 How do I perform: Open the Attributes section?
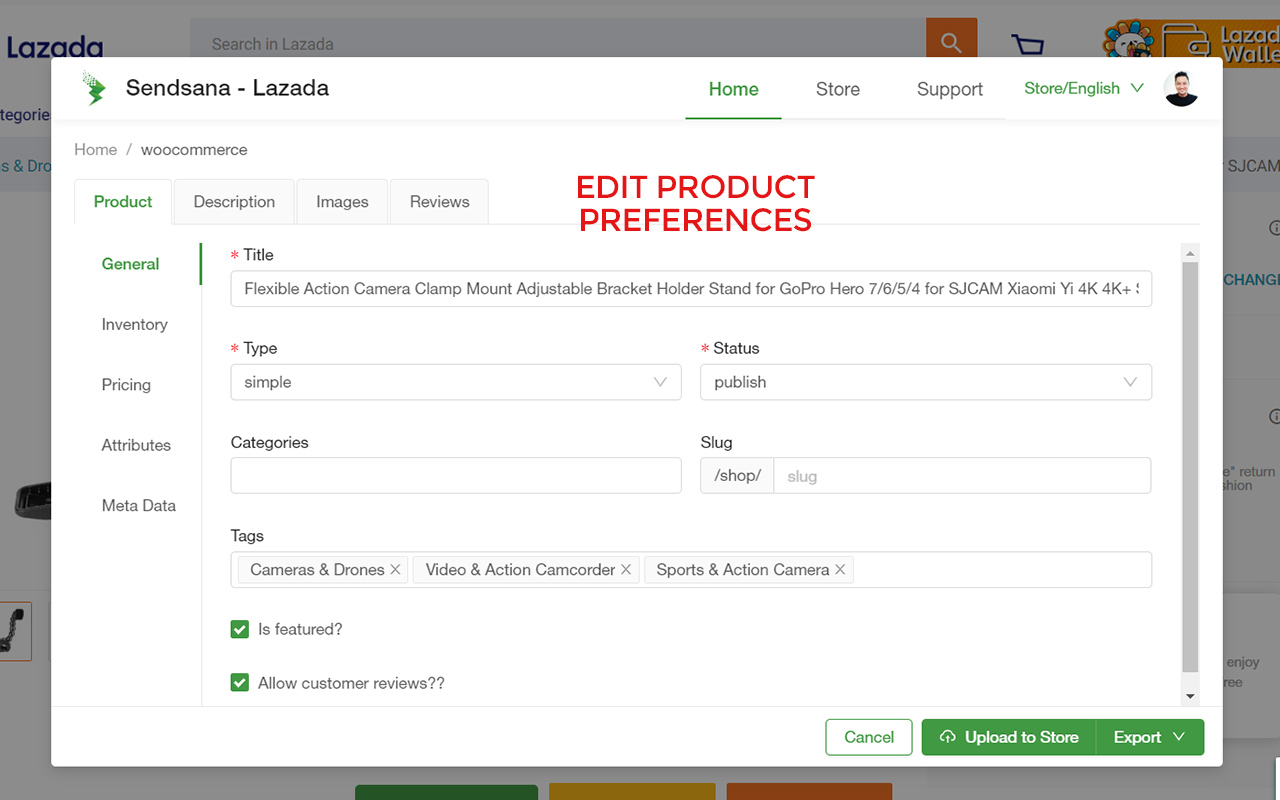(x=136, y=445)
